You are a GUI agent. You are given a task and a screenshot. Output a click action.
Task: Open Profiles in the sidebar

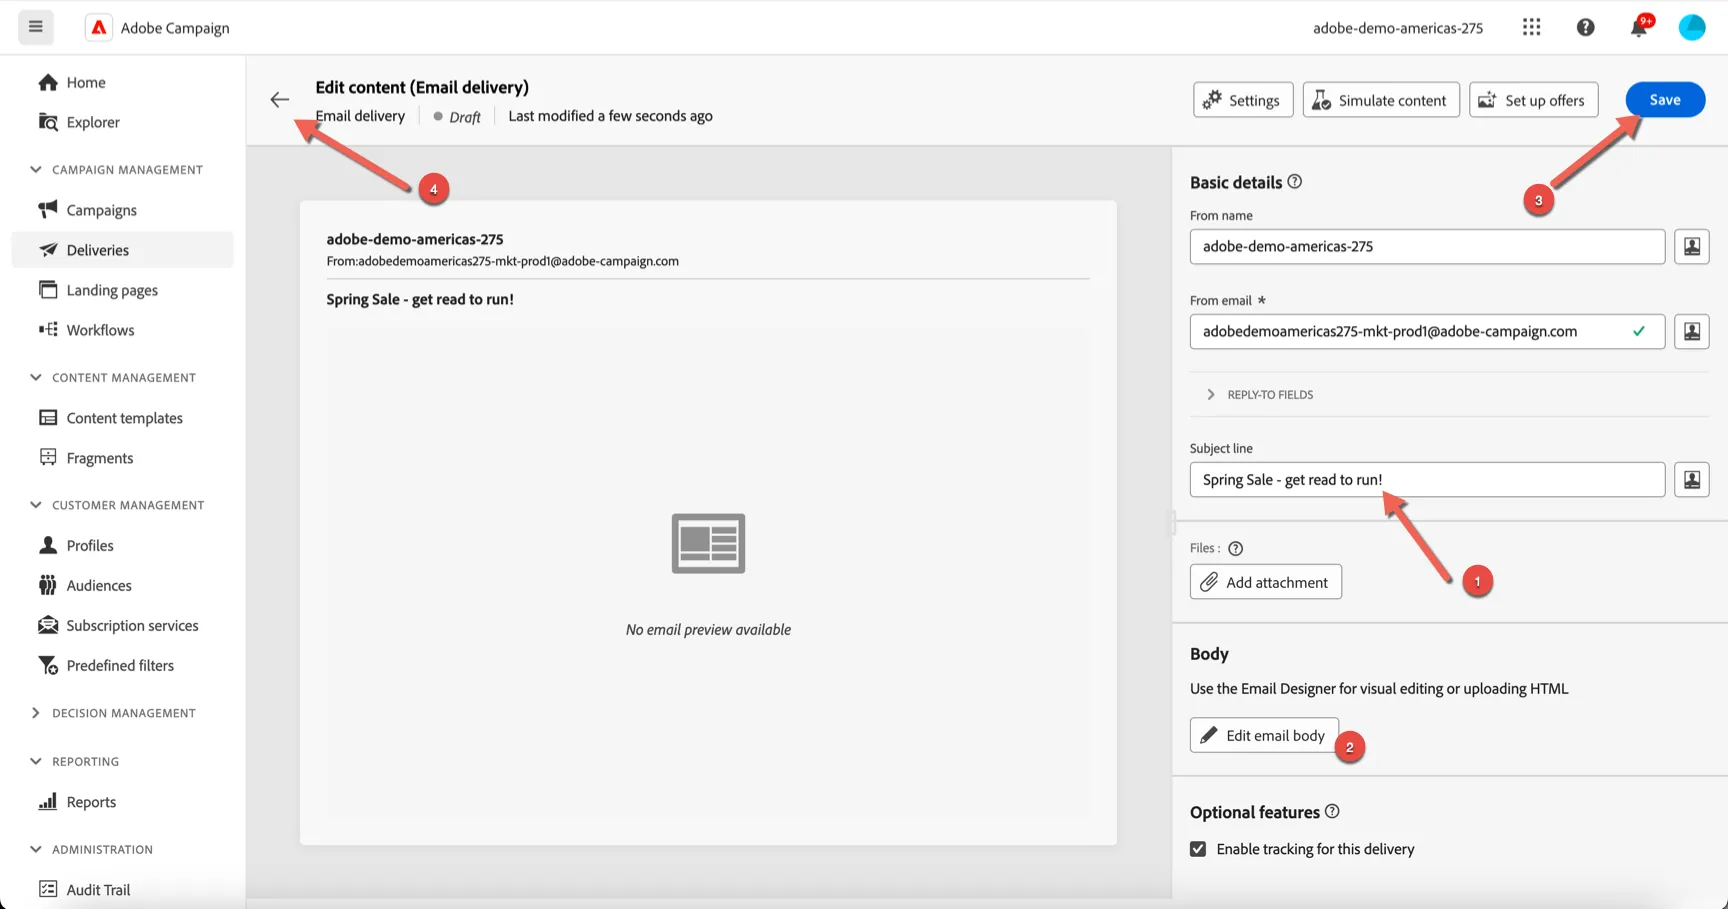tap(122, 545)
